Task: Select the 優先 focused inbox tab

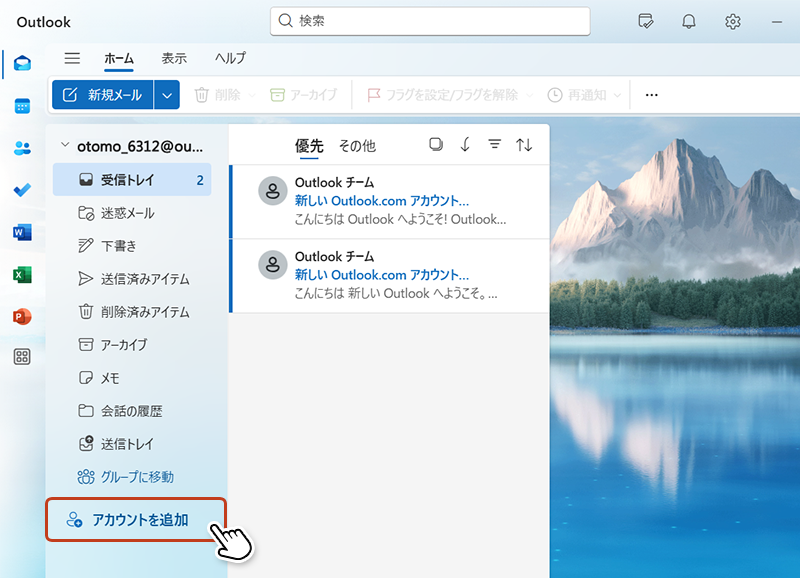Action: click(309, 146)
